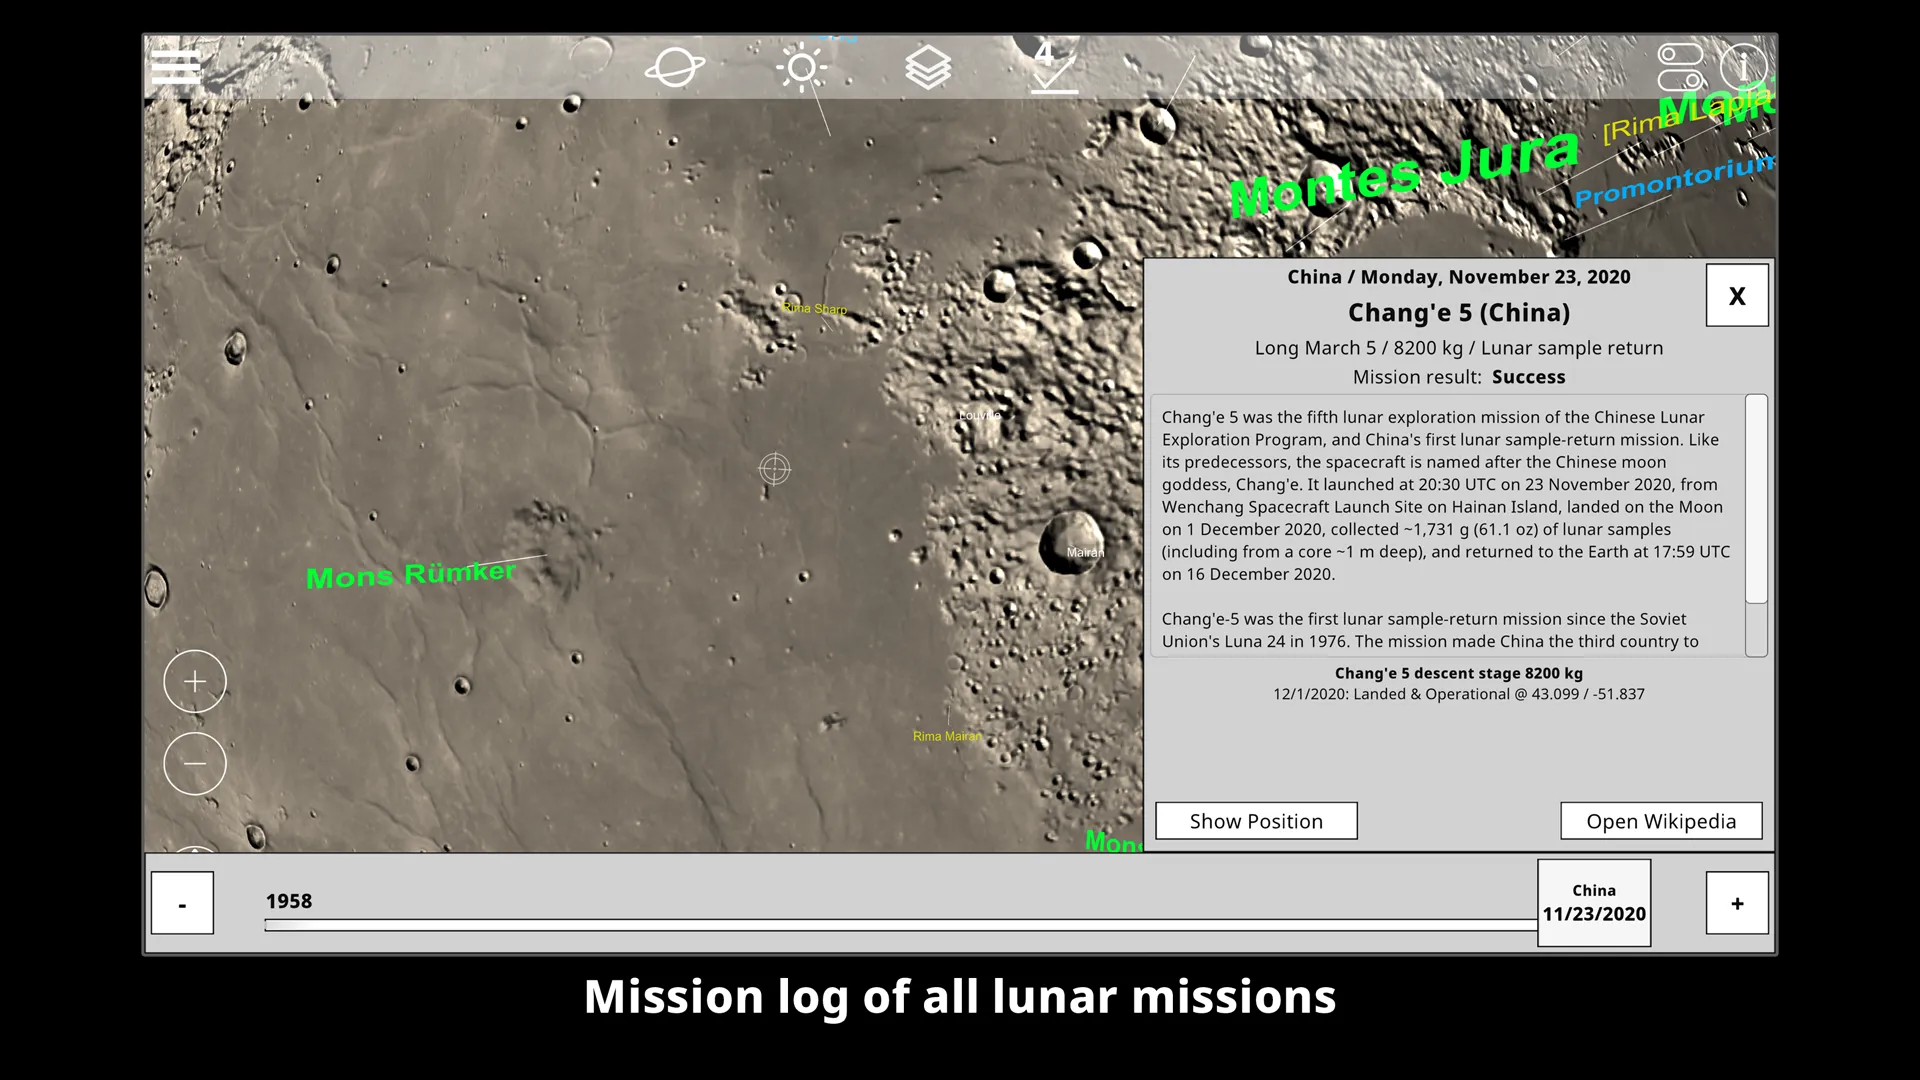
Task: Click the planet/solar system icon
Action: pyautogui.click(x=674, y=67)
